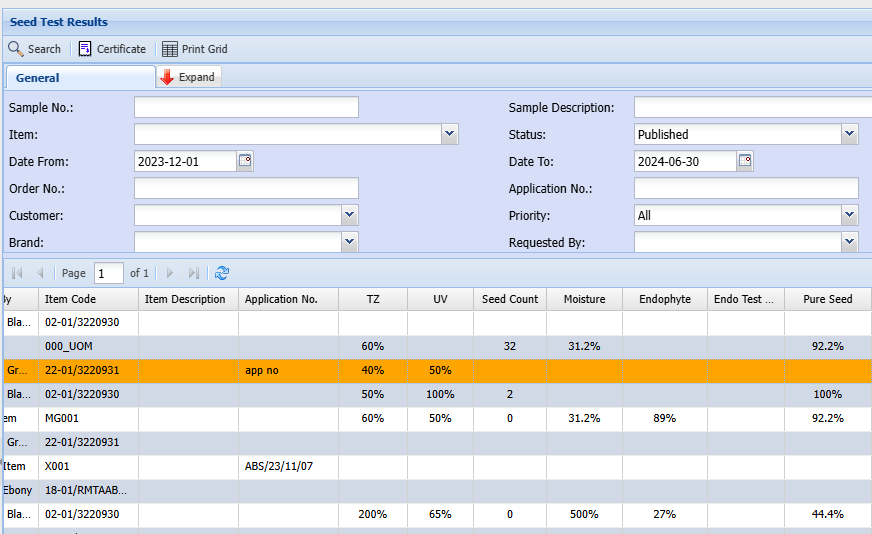Screen dimensions: 872x534
Task: Click the page number input box
Action: click(108, 273)
